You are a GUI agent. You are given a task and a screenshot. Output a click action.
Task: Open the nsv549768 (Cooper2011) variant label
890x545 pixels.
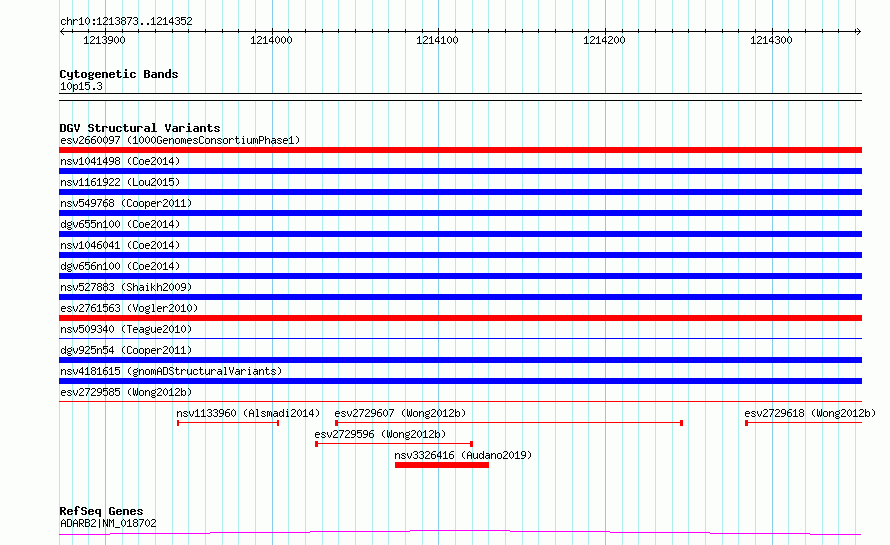click(126, 203)
